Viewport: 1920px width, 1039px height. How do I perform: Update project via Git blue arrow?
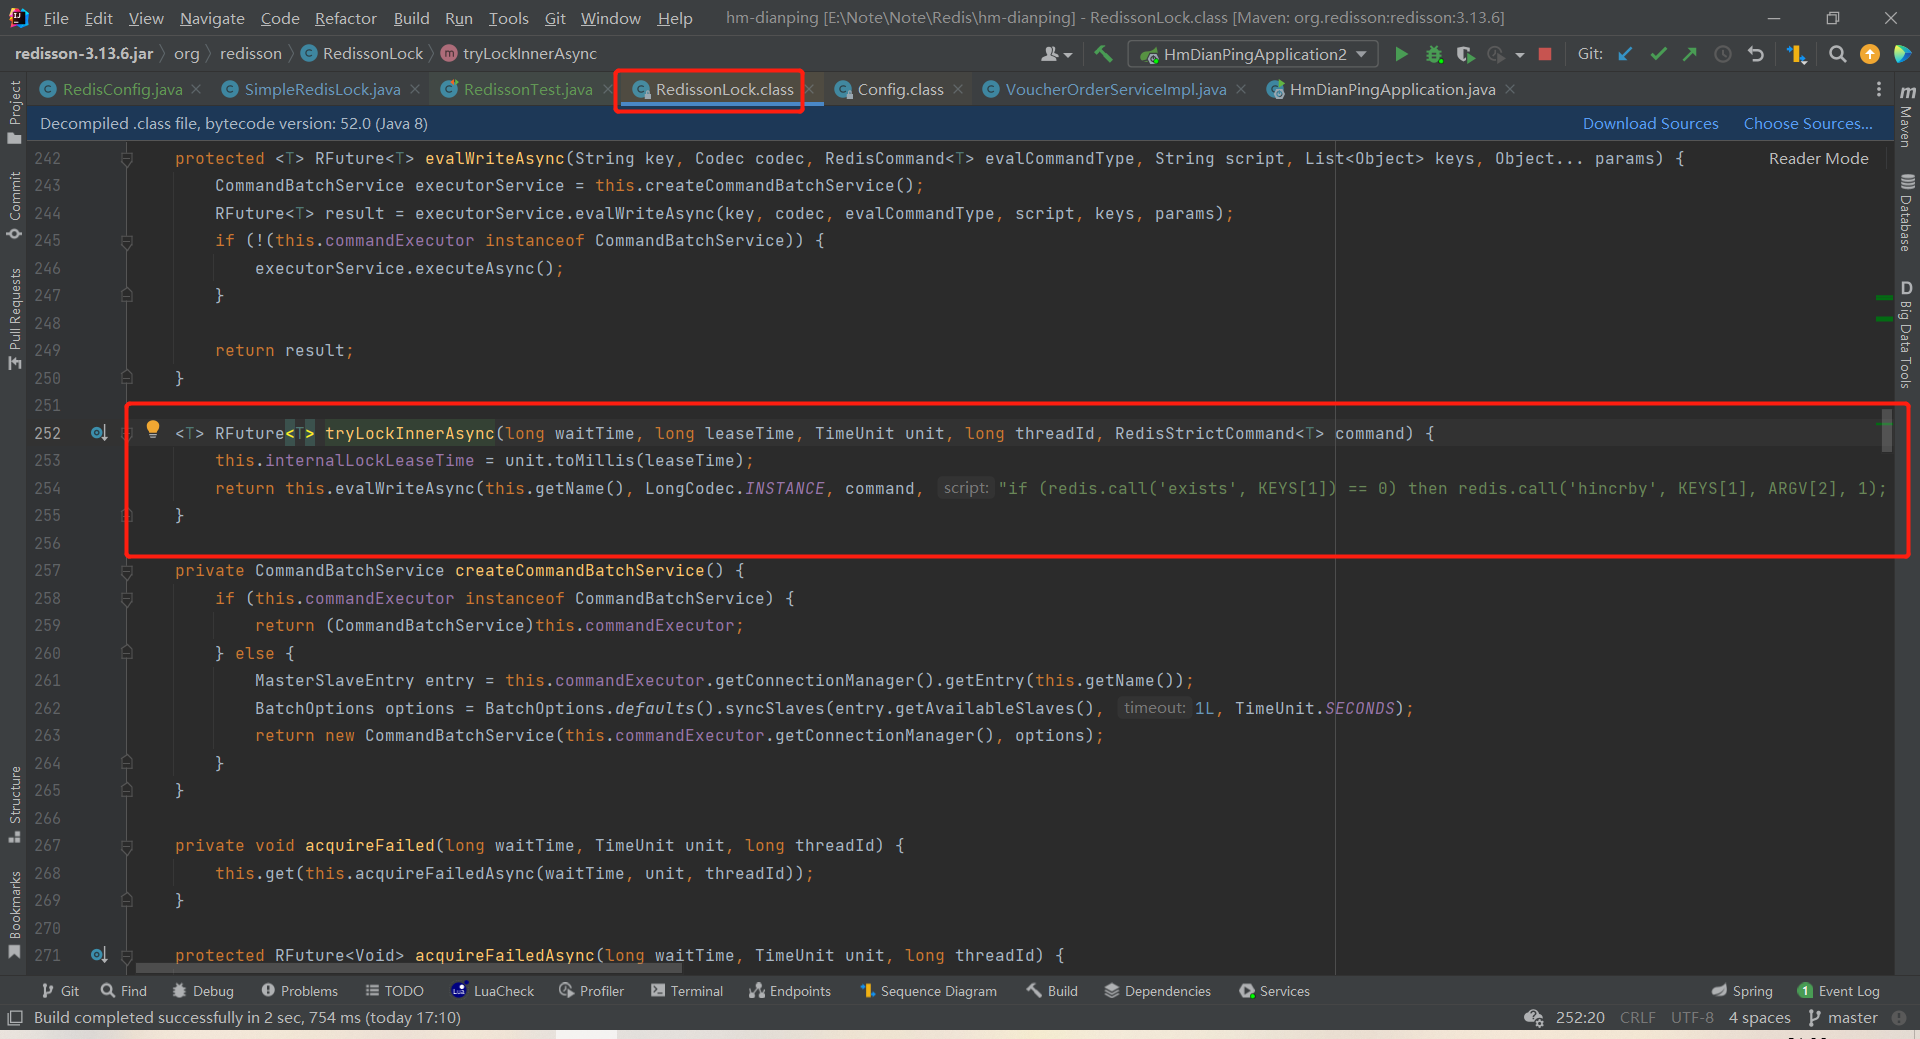point(1626,54)
